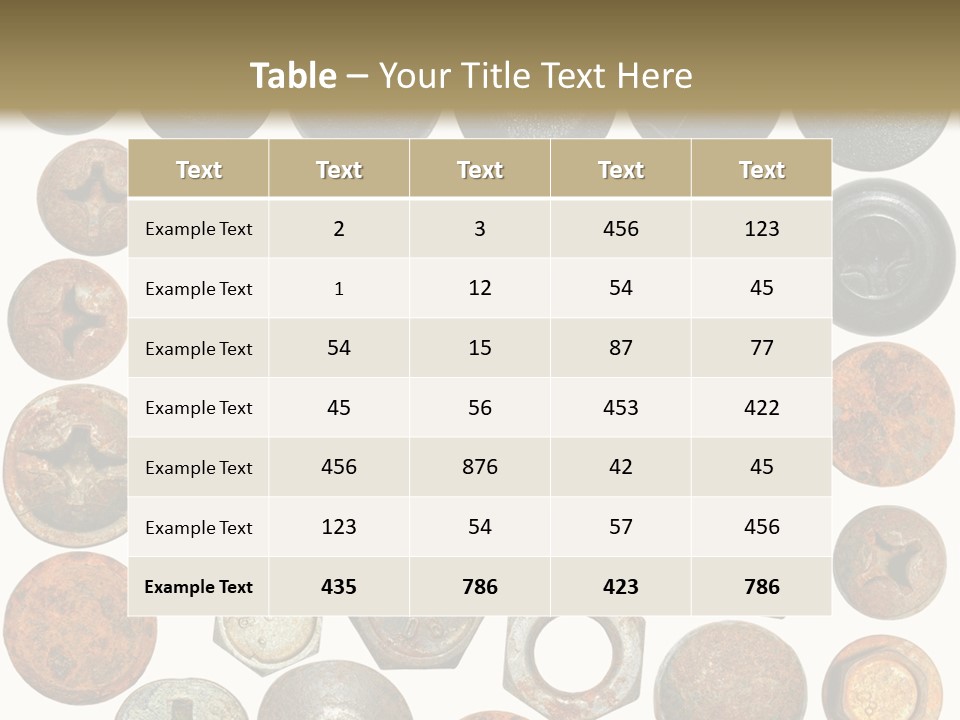The height and width of the screenshot is (720, 960).
Task: Click the 'Text' header above the Example Text column
Action: coord(198,169)
